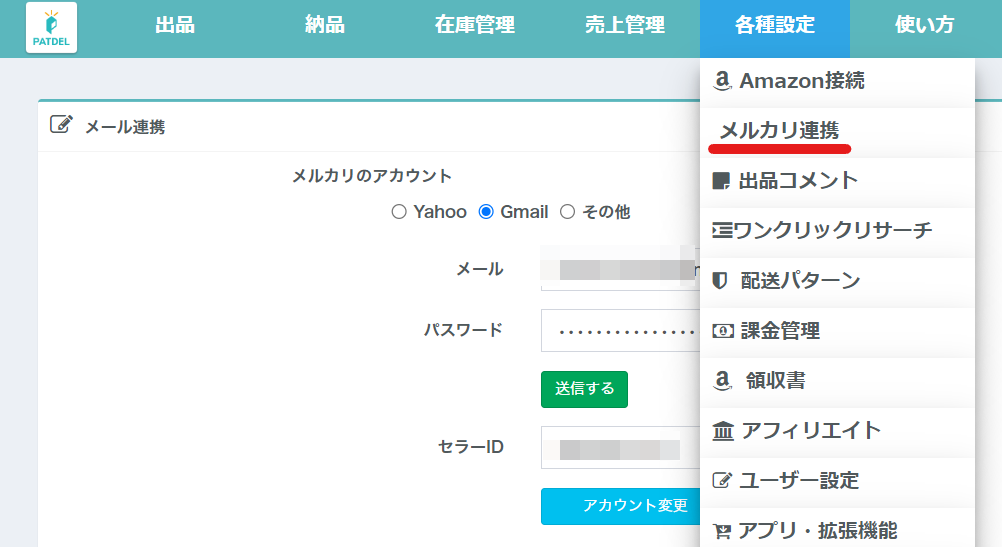Select the その他 radio button
1002x547 pixels.
(567, 212)
